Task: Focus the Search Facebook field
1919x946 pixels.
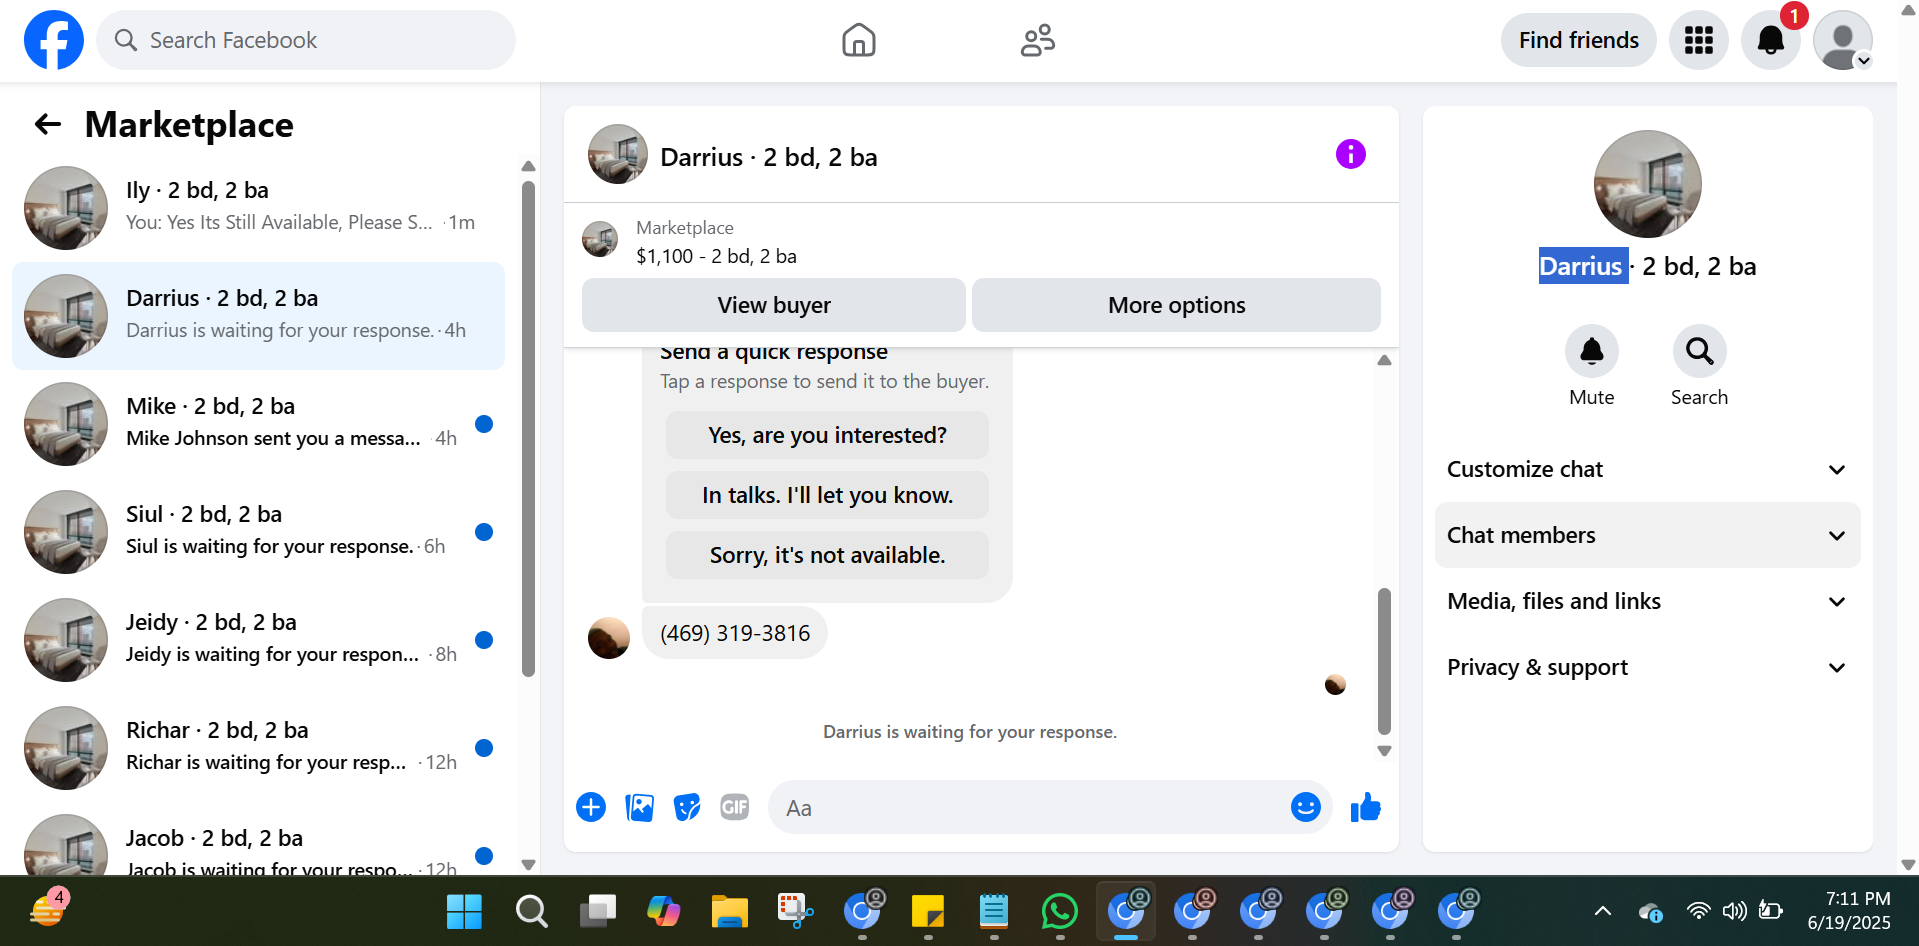Action: click(306, 40)
